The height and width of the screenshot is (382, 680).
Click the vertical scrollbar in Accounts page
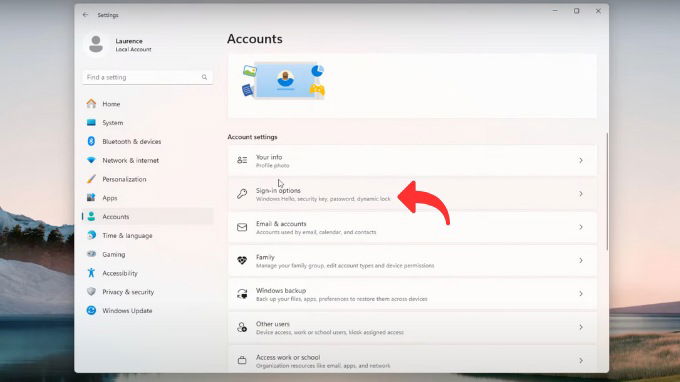click(x=607, y=191)
